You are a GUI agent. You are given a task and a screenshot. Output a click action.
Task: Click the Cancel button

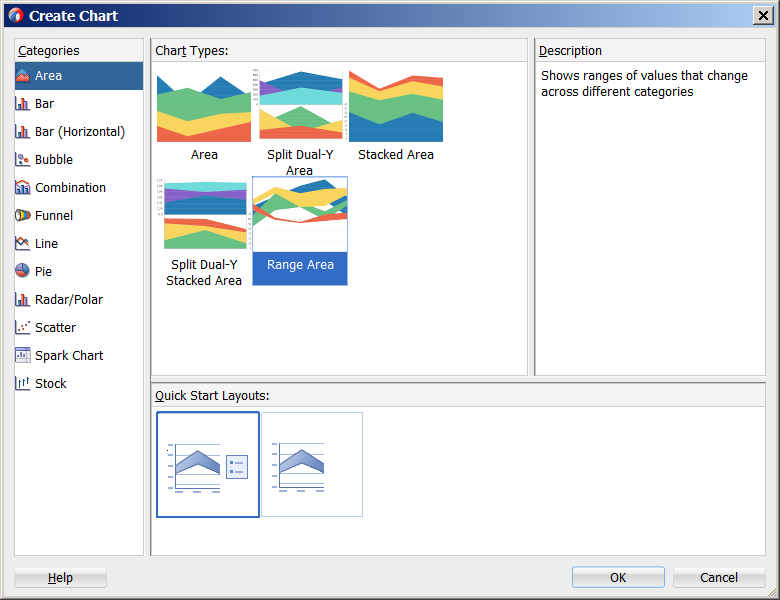click(719, 577)
